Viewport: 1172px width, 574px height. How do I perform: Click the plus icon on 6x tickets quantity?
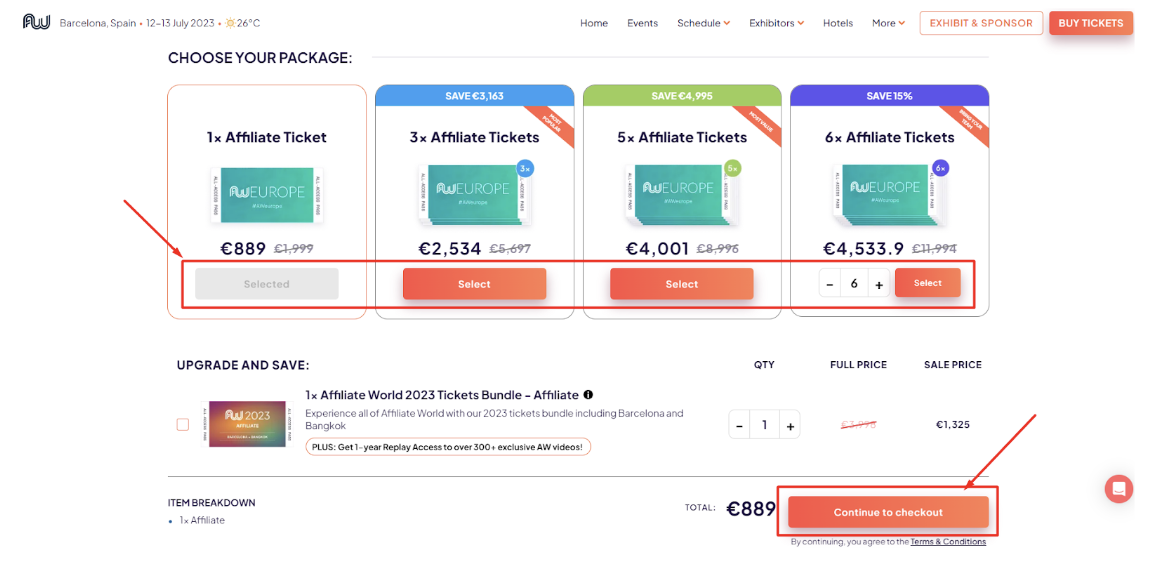[x=879, y=284]
